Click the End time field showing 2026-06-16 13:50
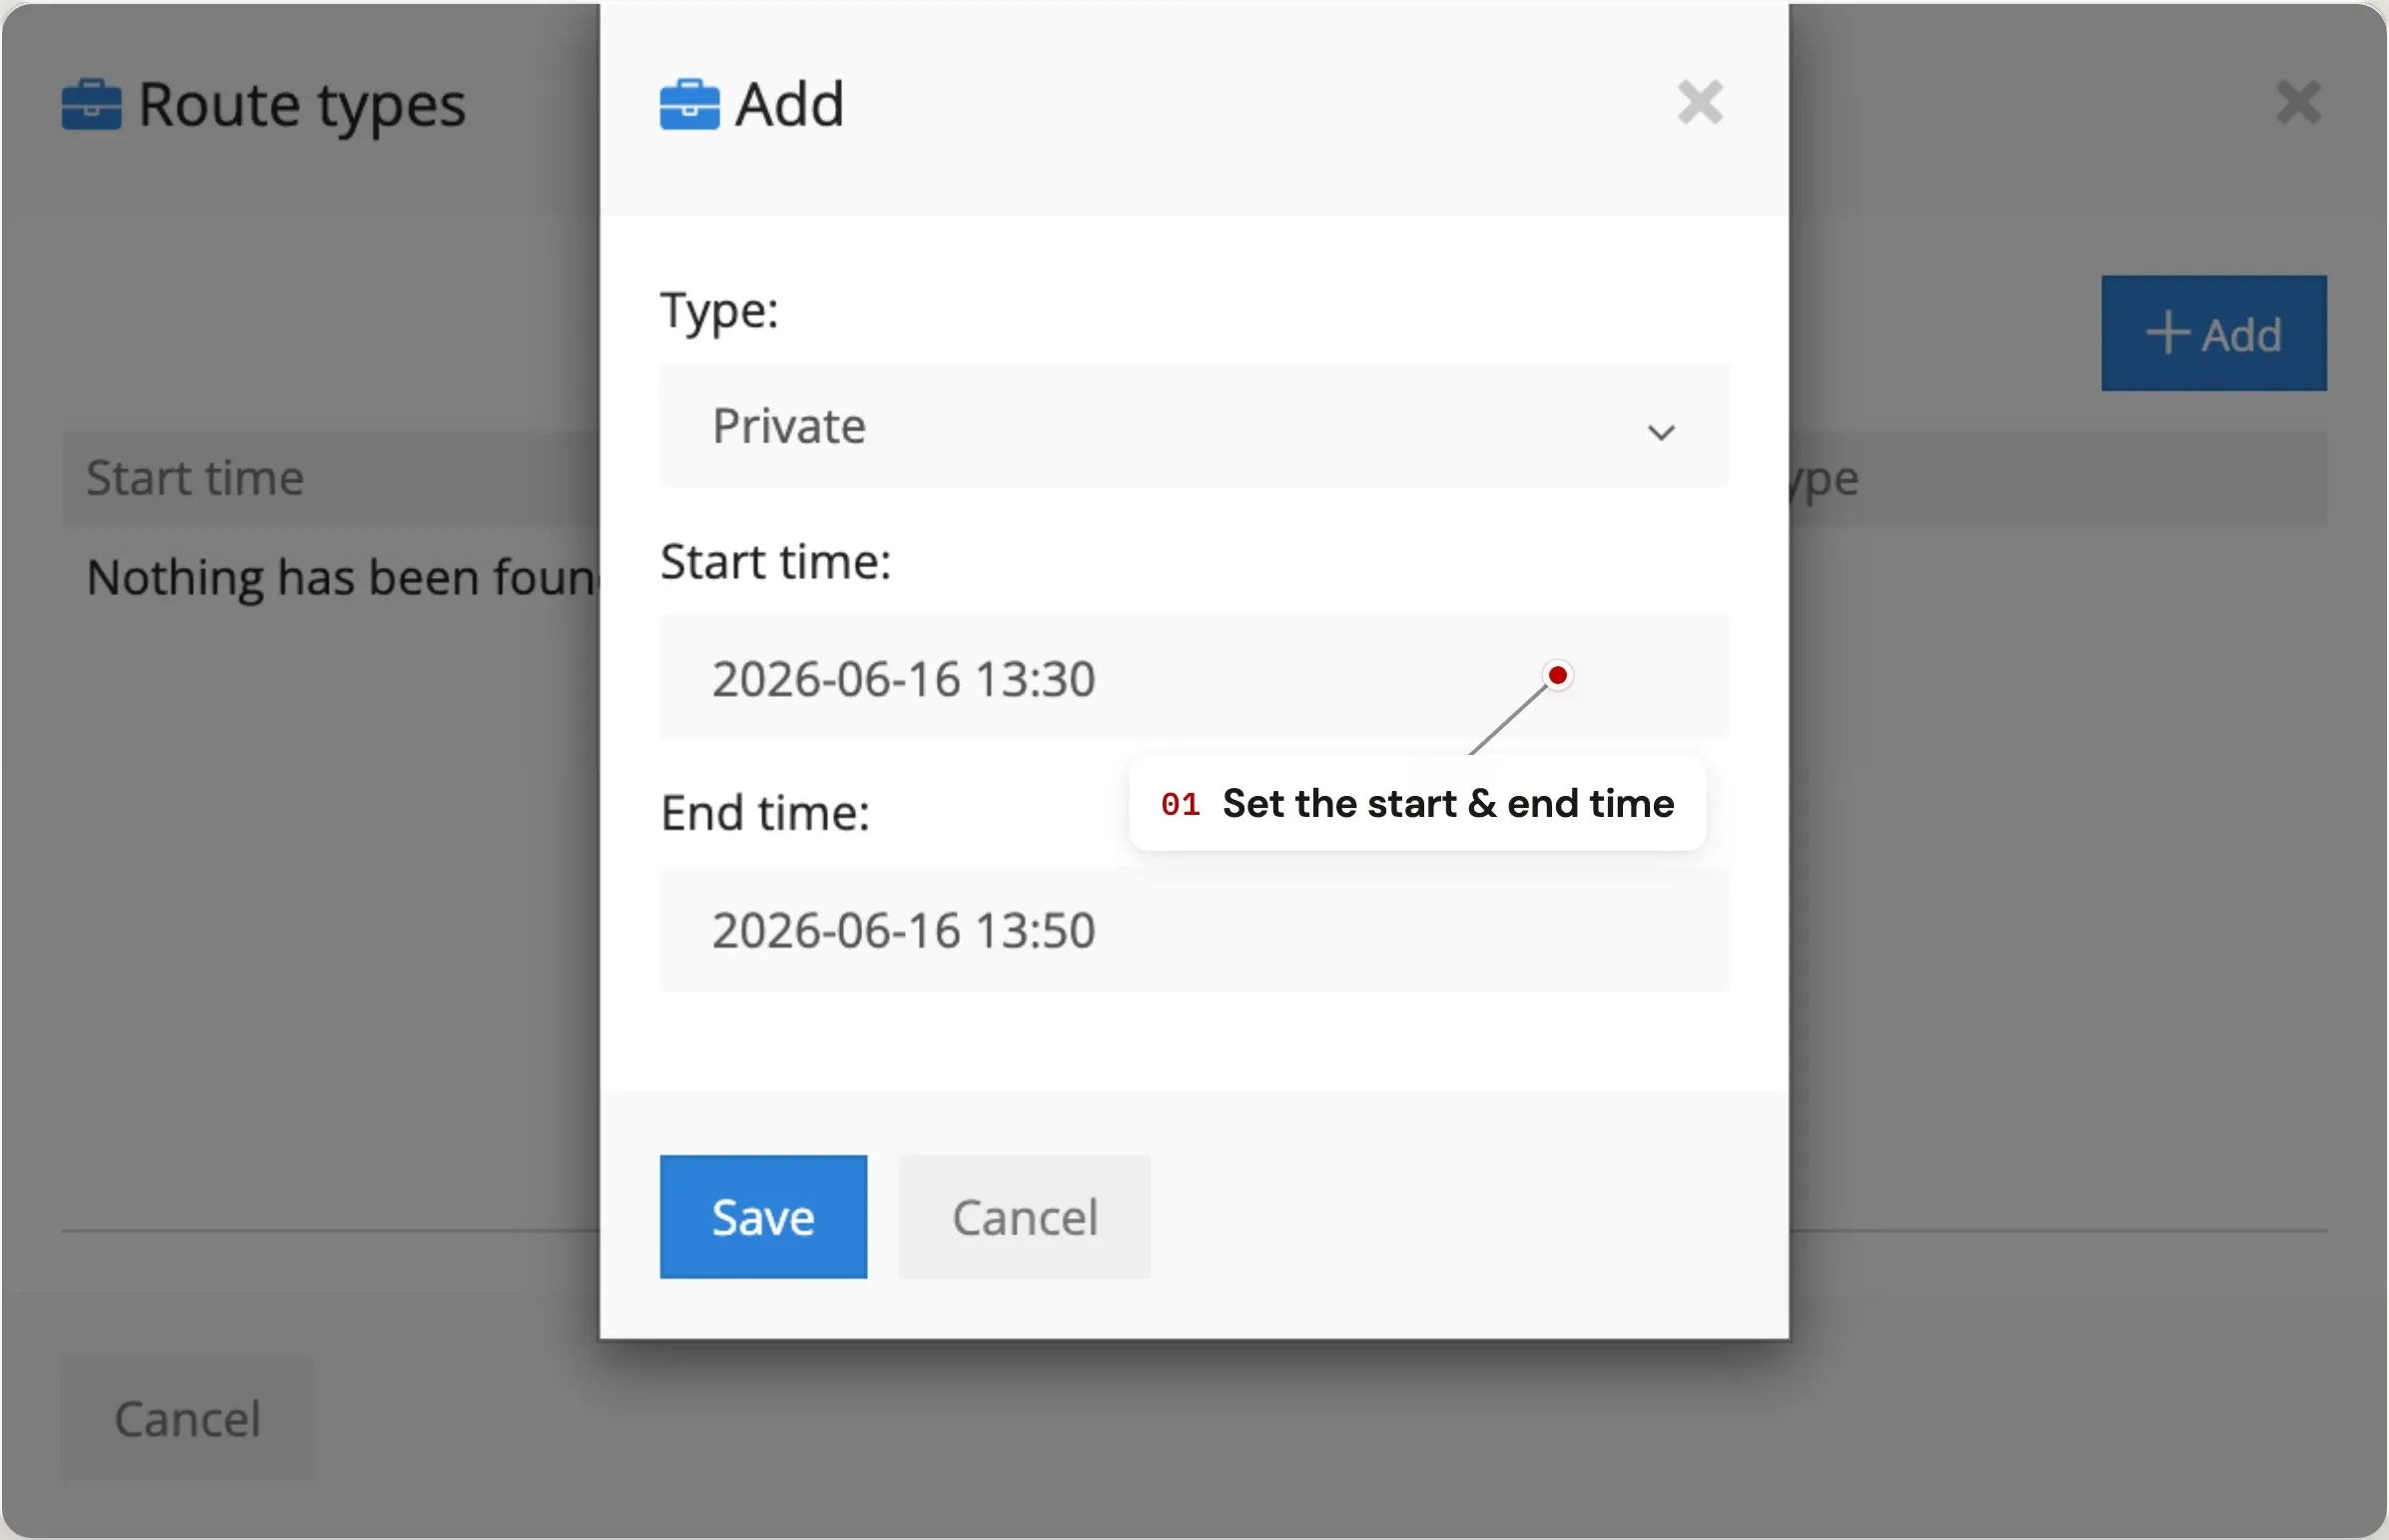 pyautogui.click(x=1193, y=930)
